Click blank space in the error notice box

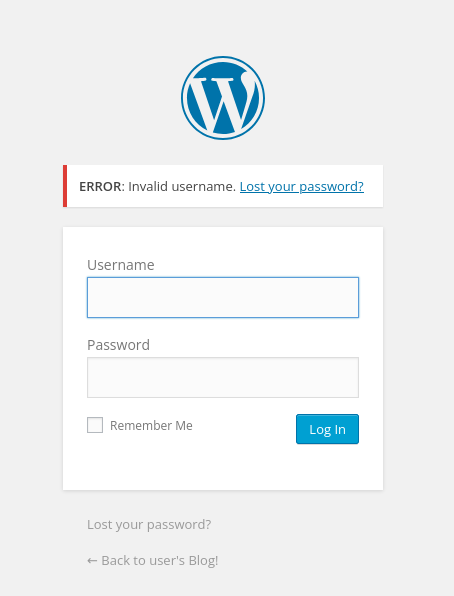373,186
